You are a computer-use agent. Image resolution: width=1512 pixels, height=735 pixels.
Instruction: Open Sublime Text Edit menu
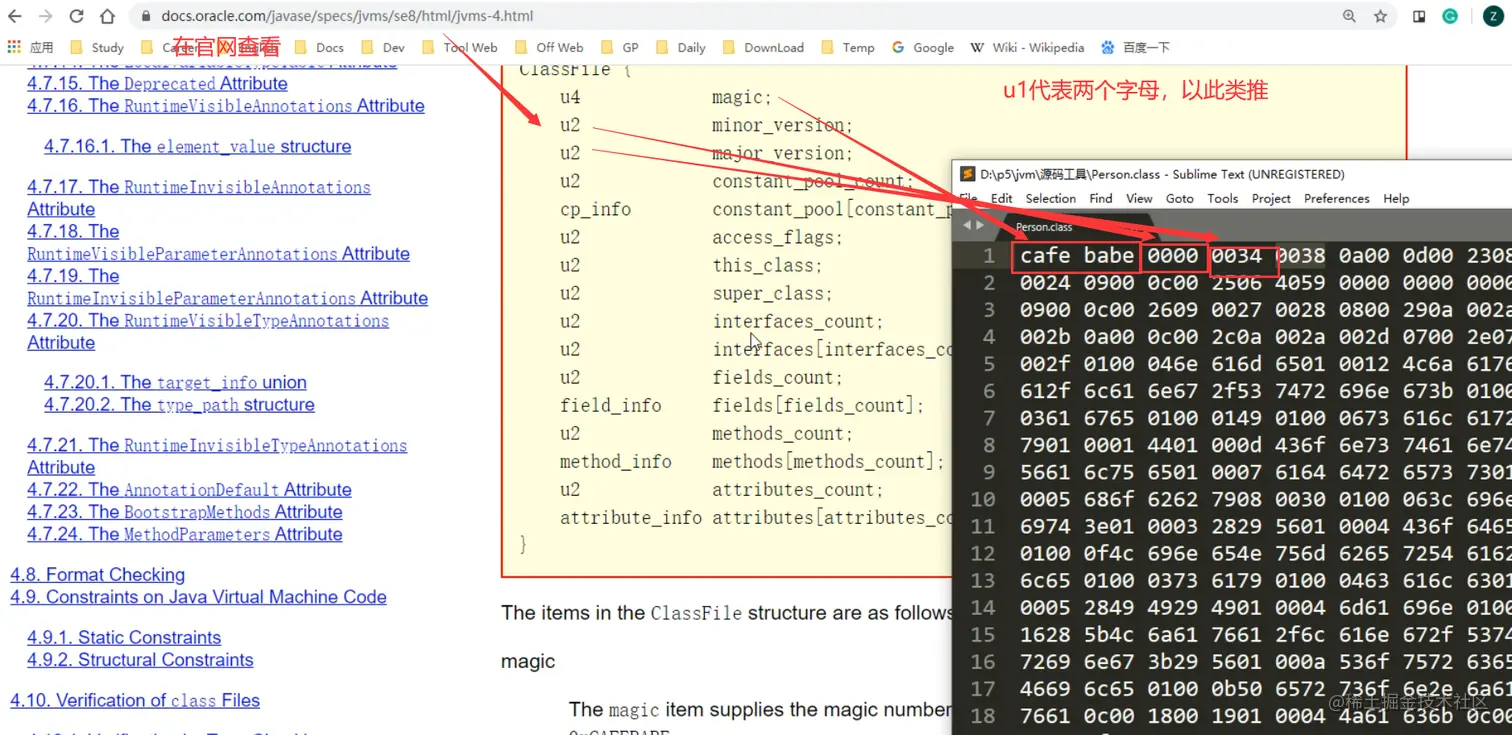click(x=1001, y=198)
